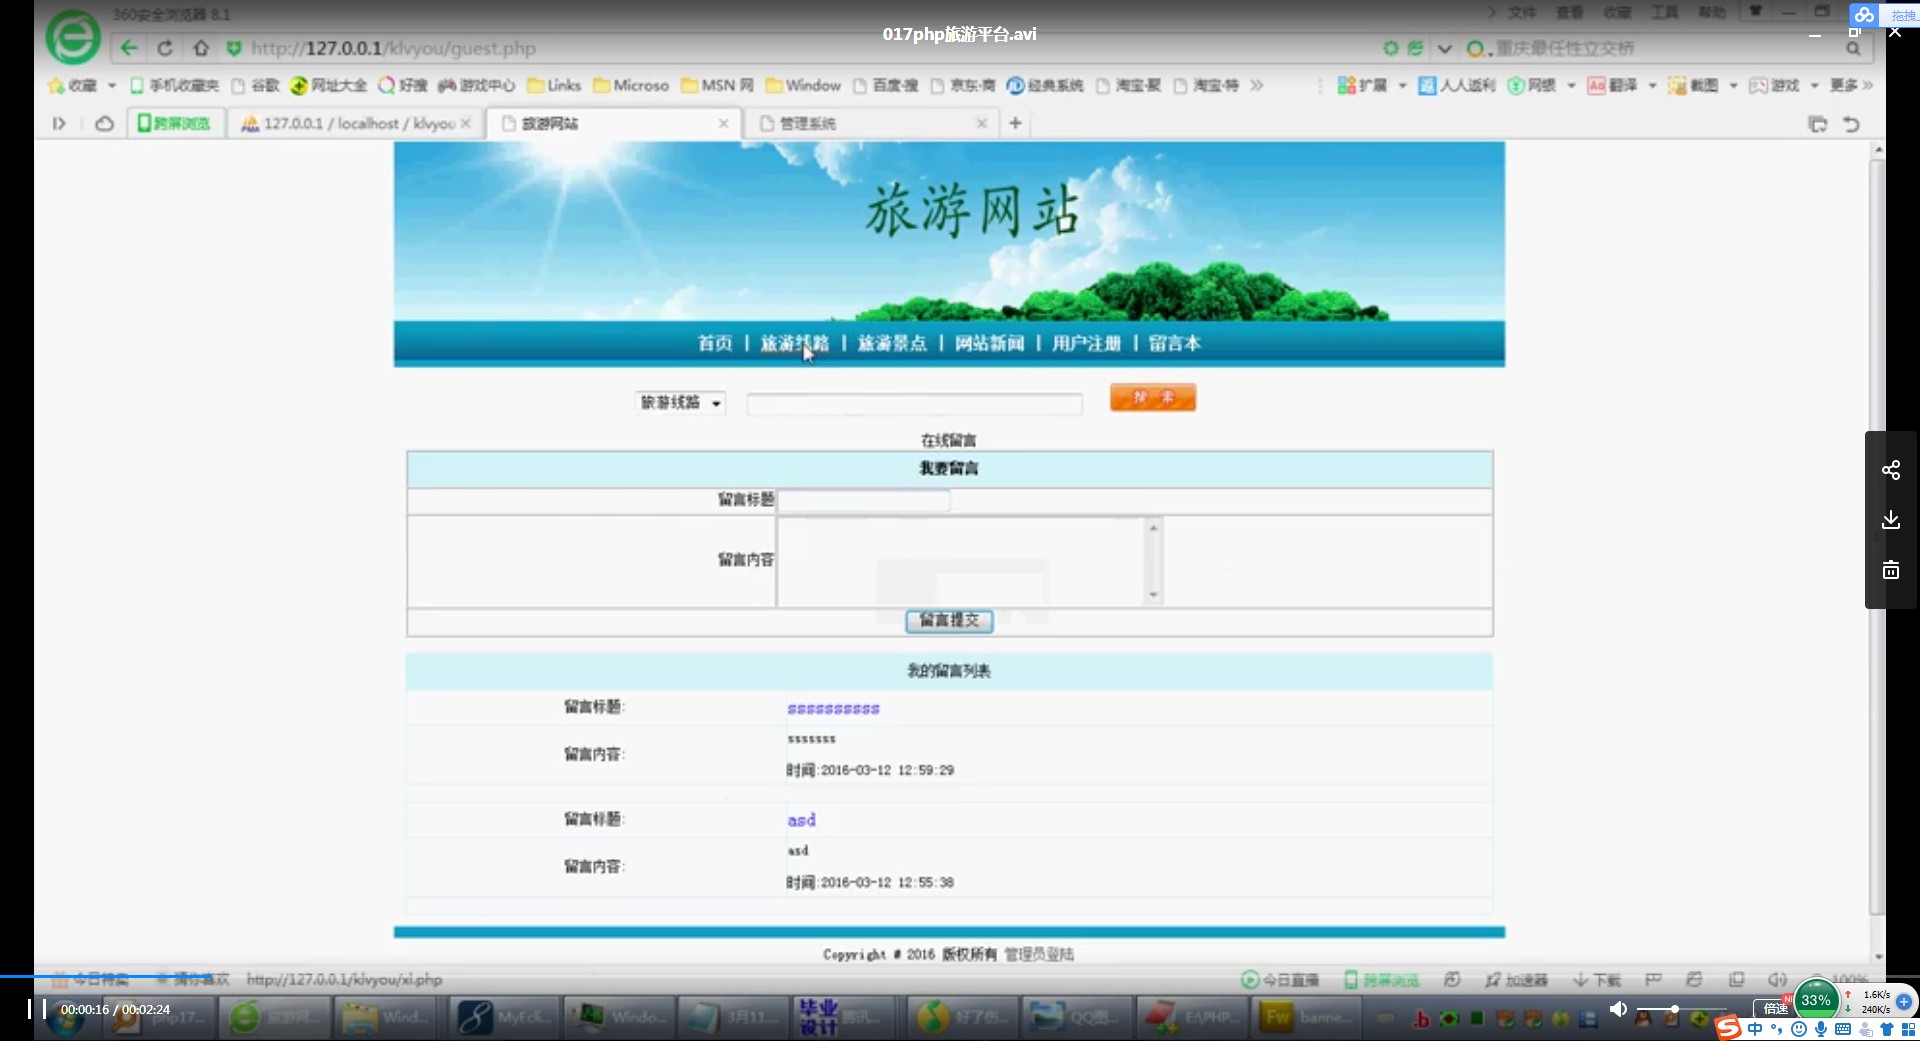This screenshot has height=1041, width=1920.
Task: Close the 旅游网站 tab
Action: click(x=723, y=124)
